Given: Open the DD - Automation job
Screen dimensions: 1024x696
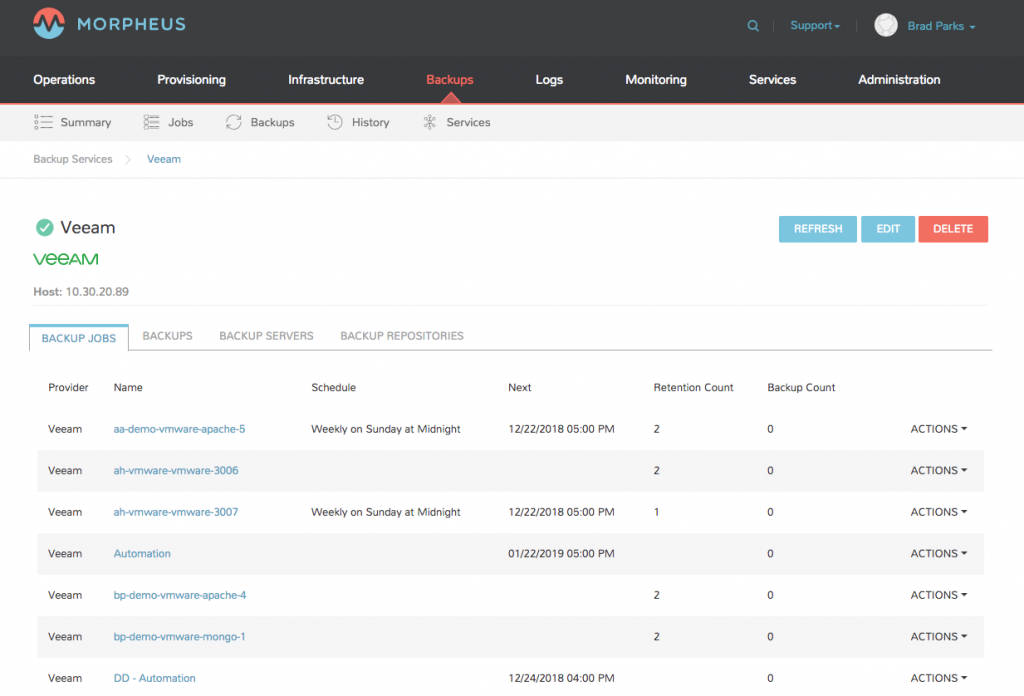Looking at the screenshot, I should pyautogui.click(x=154, y=677).
